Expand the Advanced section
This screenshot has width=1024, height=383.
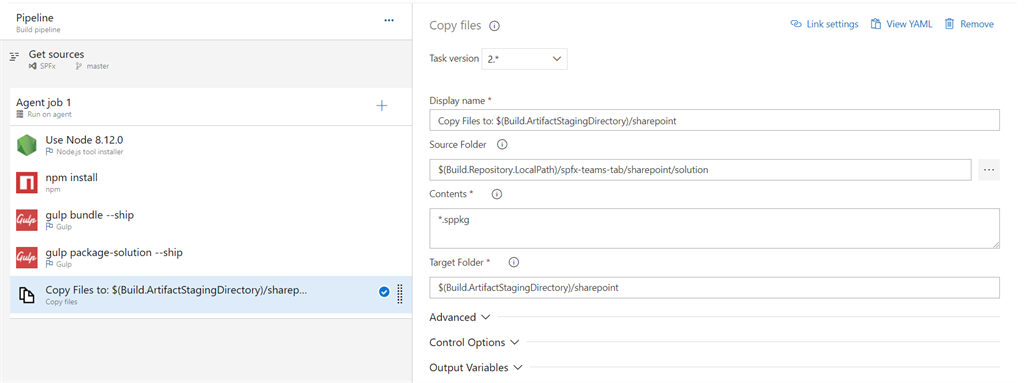pos(460,317)
